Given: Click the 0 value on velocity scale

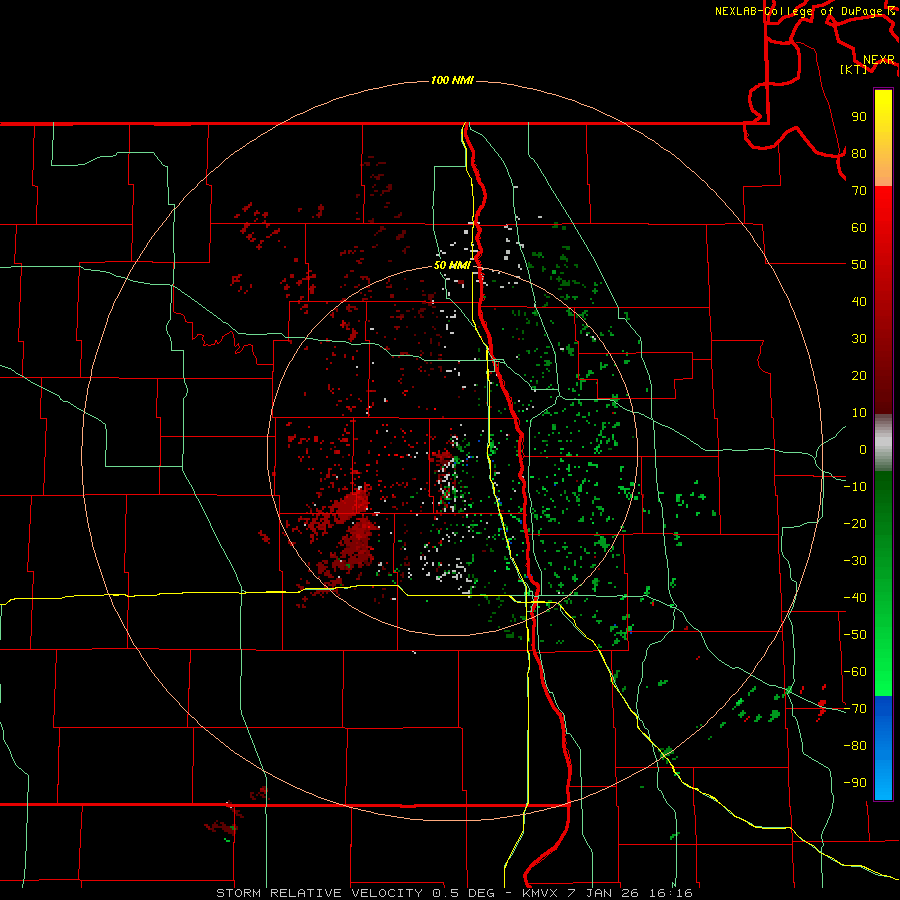Looking at the screenshot, I should (x=863, y=449).
